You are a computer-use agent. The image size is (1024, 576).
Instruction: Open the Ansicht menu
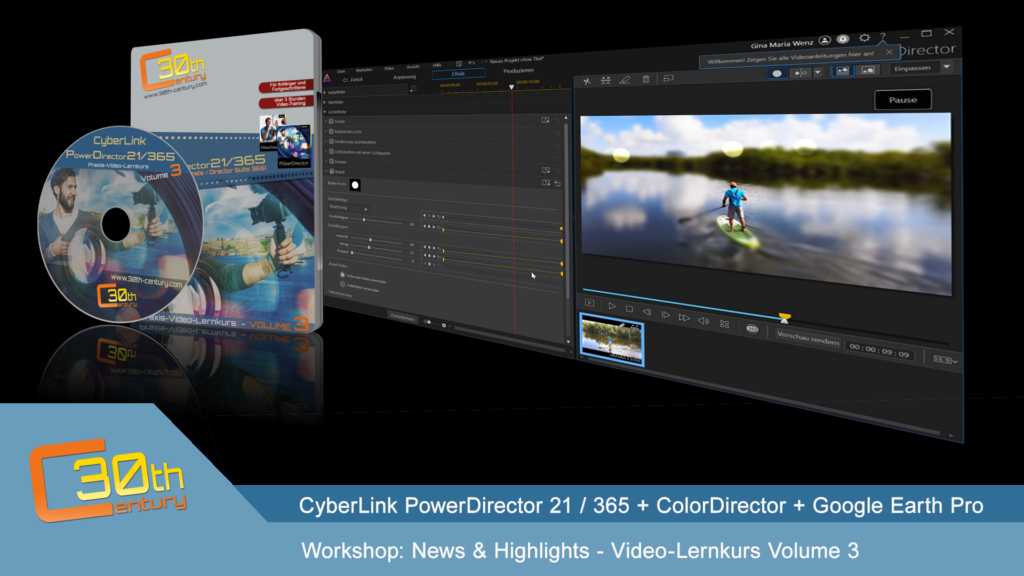click(x=413, y=67)
